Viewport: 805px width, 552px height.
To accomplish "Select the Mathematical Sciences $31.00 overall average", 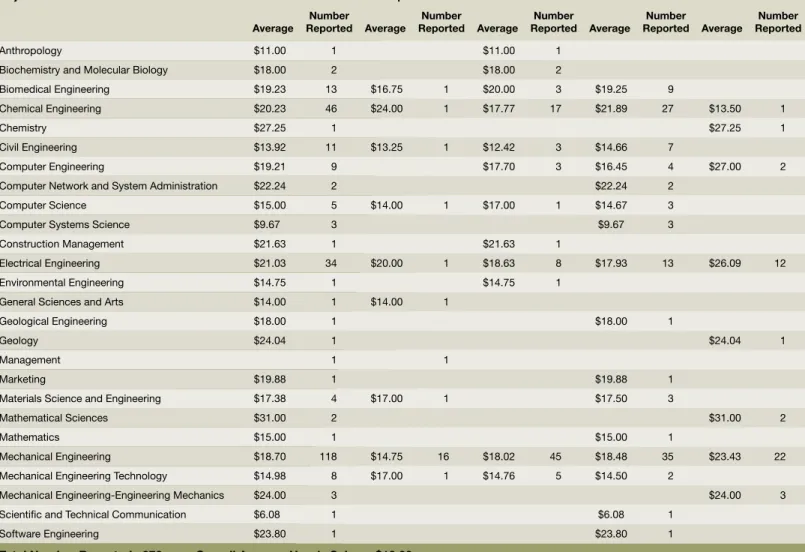I will coord(270,418).
